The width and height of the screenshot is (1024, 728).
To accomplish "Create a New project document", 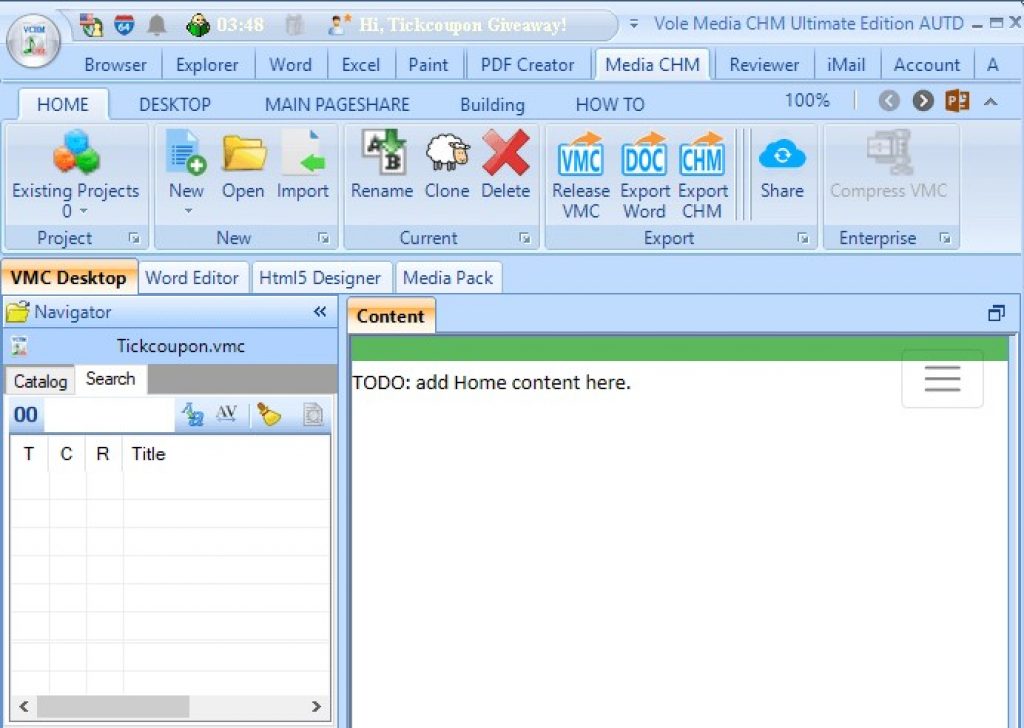I will click(186, 152).
